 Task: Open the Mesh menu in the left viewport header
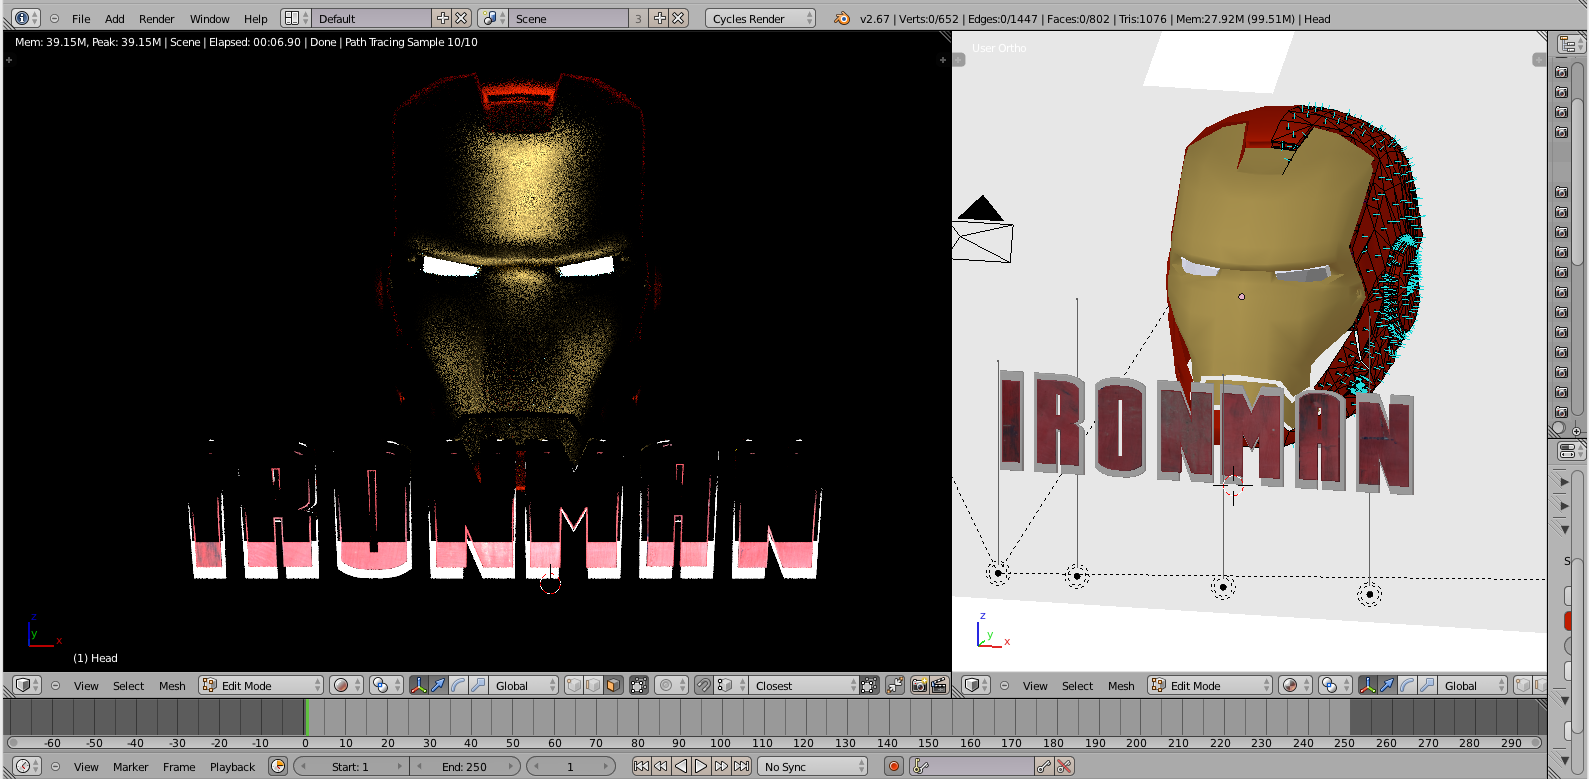pyautogui.click(x=172, y=686)
